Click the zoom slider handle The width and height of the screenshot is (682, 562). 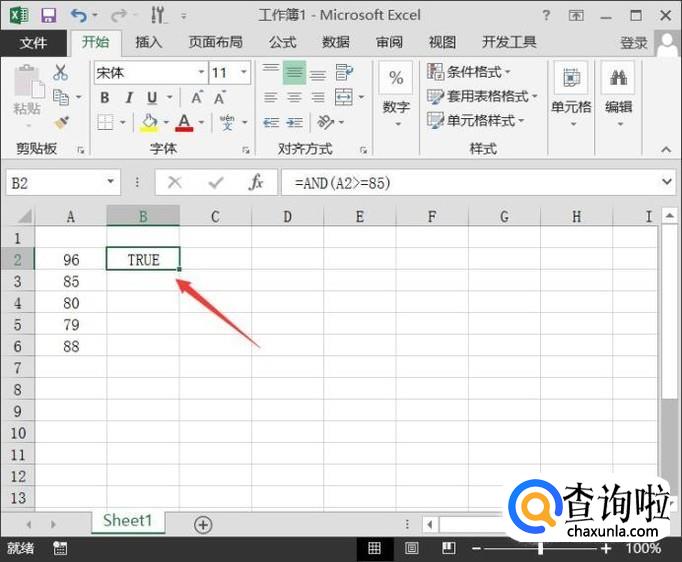coord(540,549)
